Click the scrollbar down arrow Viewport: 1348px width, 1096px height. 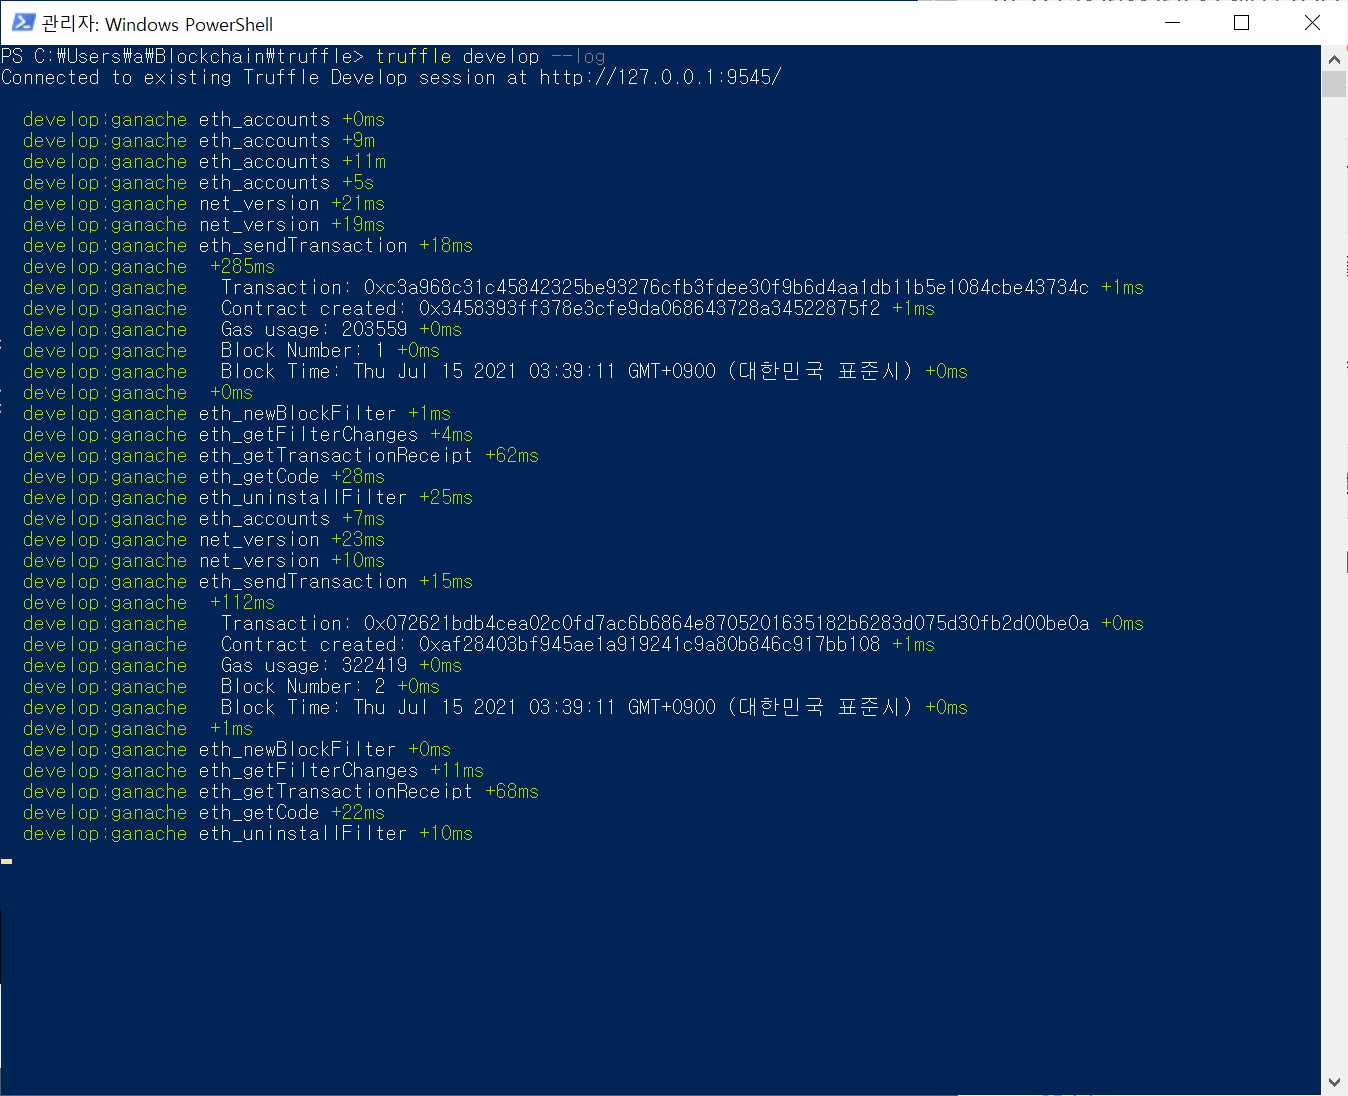1334,1082
